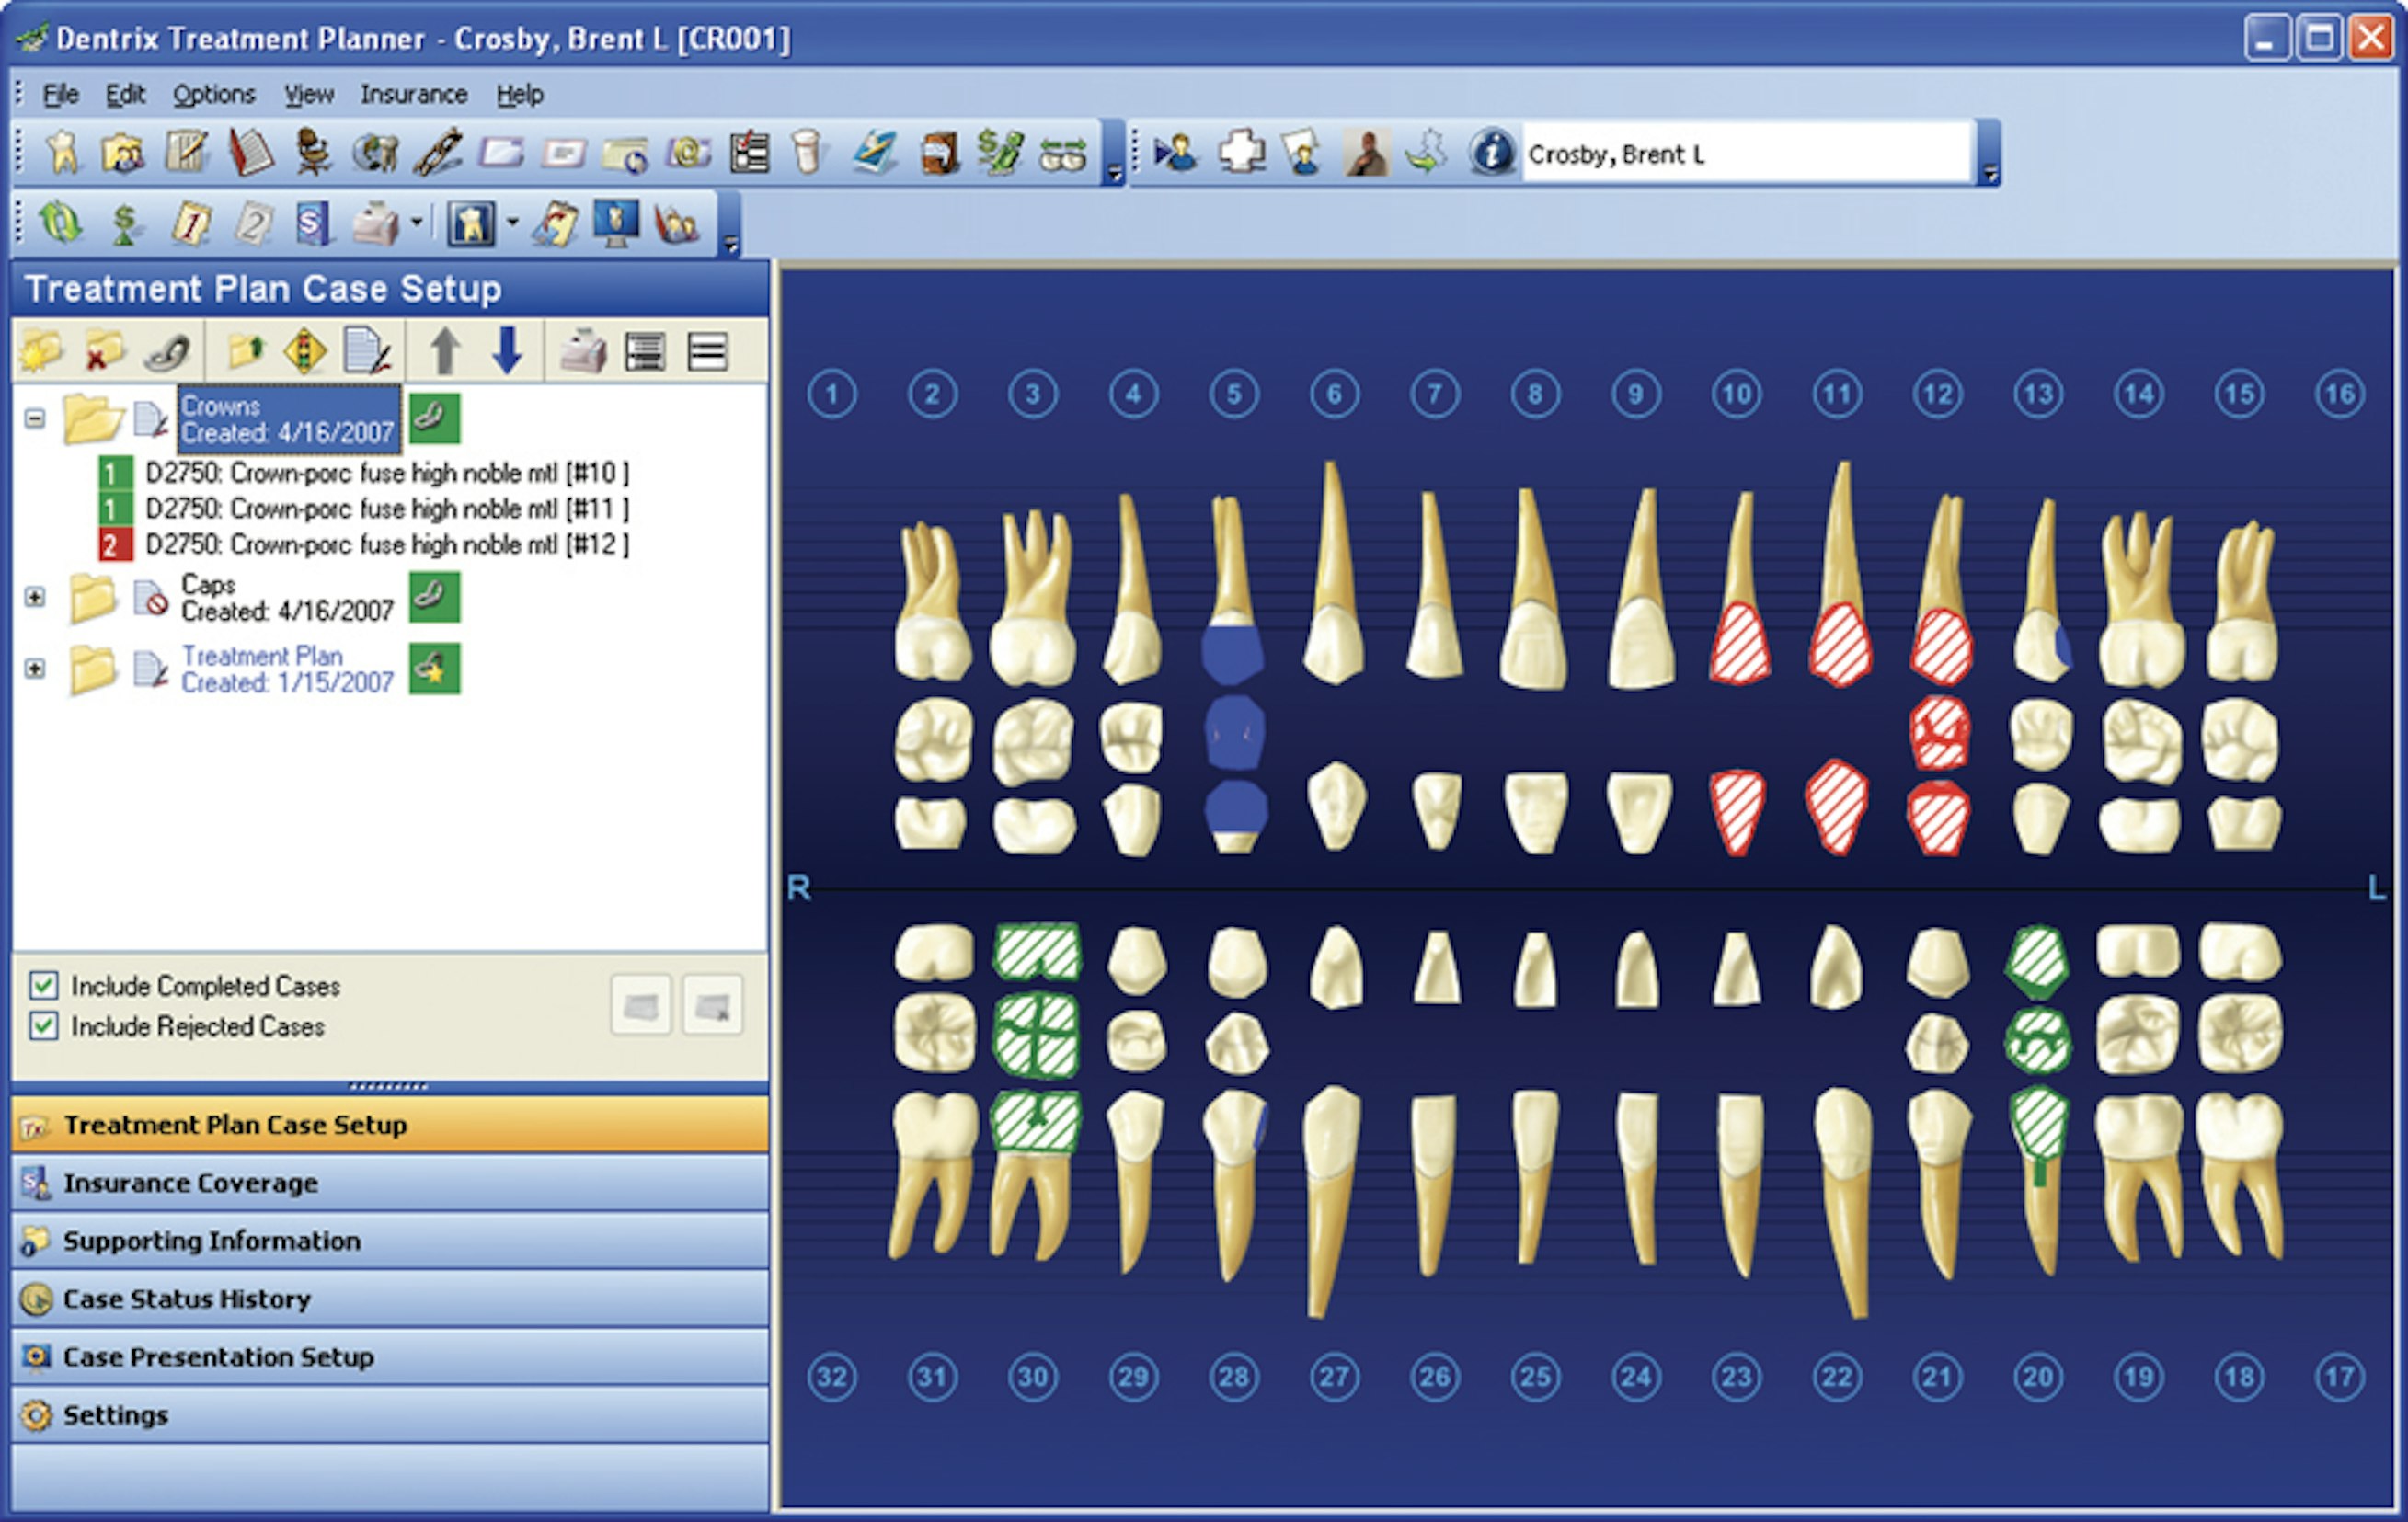Image resolution: width=2408 pixels, height=1522 pixels.
Task: Expand the Treatment Plan case folder
Action: point(35,668)
